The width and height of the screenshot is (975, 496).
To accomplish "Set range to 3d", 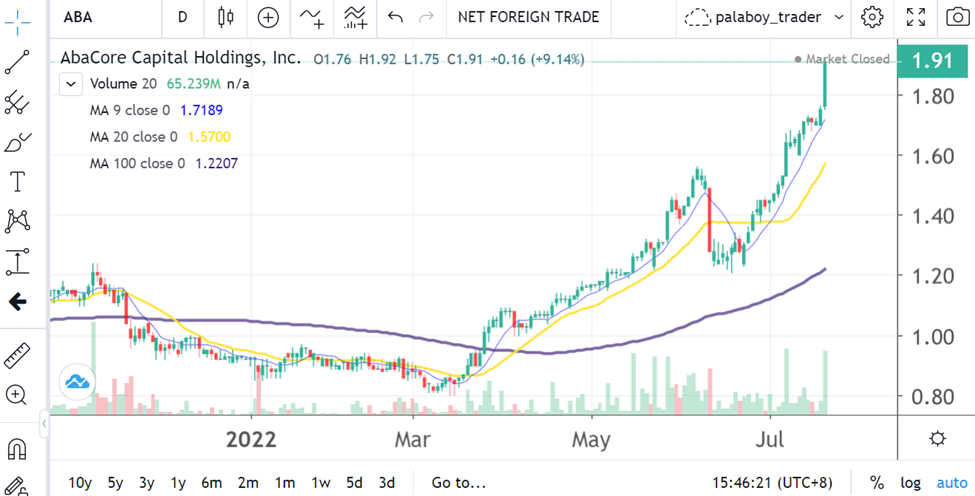I will (386, 483).
